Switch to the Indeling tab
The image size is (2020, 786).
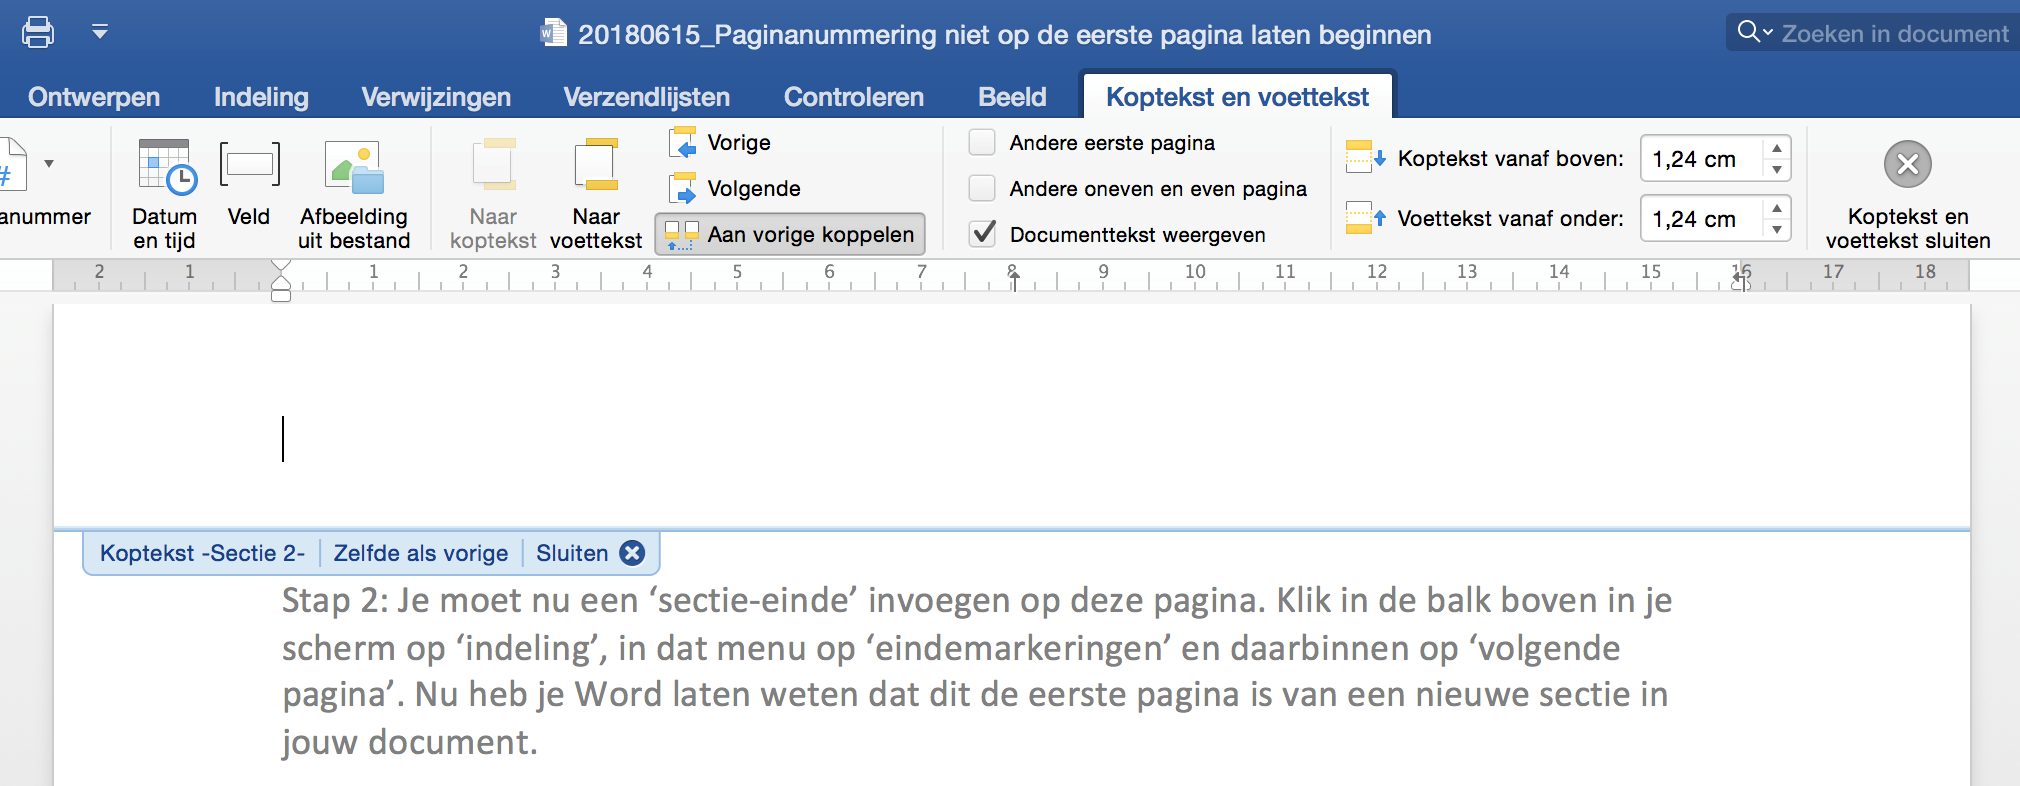[261, 97]
